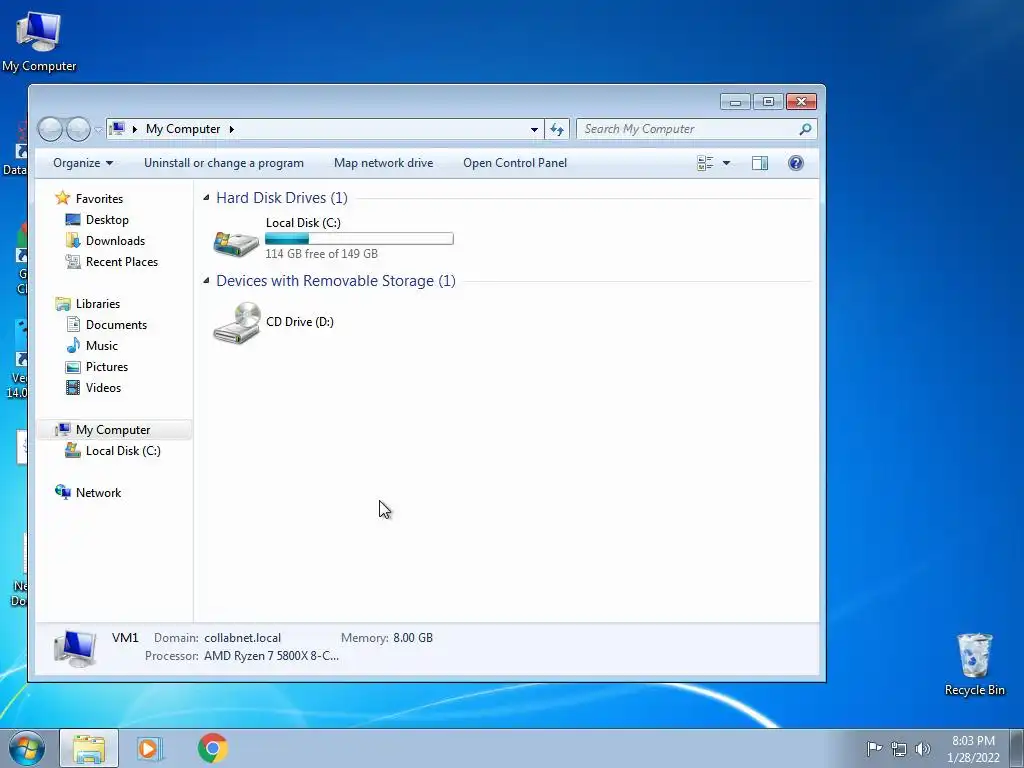The image size is (1024, 768).
Task: Launch Windows Media Player from taskbar
Action: [x=149, y=748]
